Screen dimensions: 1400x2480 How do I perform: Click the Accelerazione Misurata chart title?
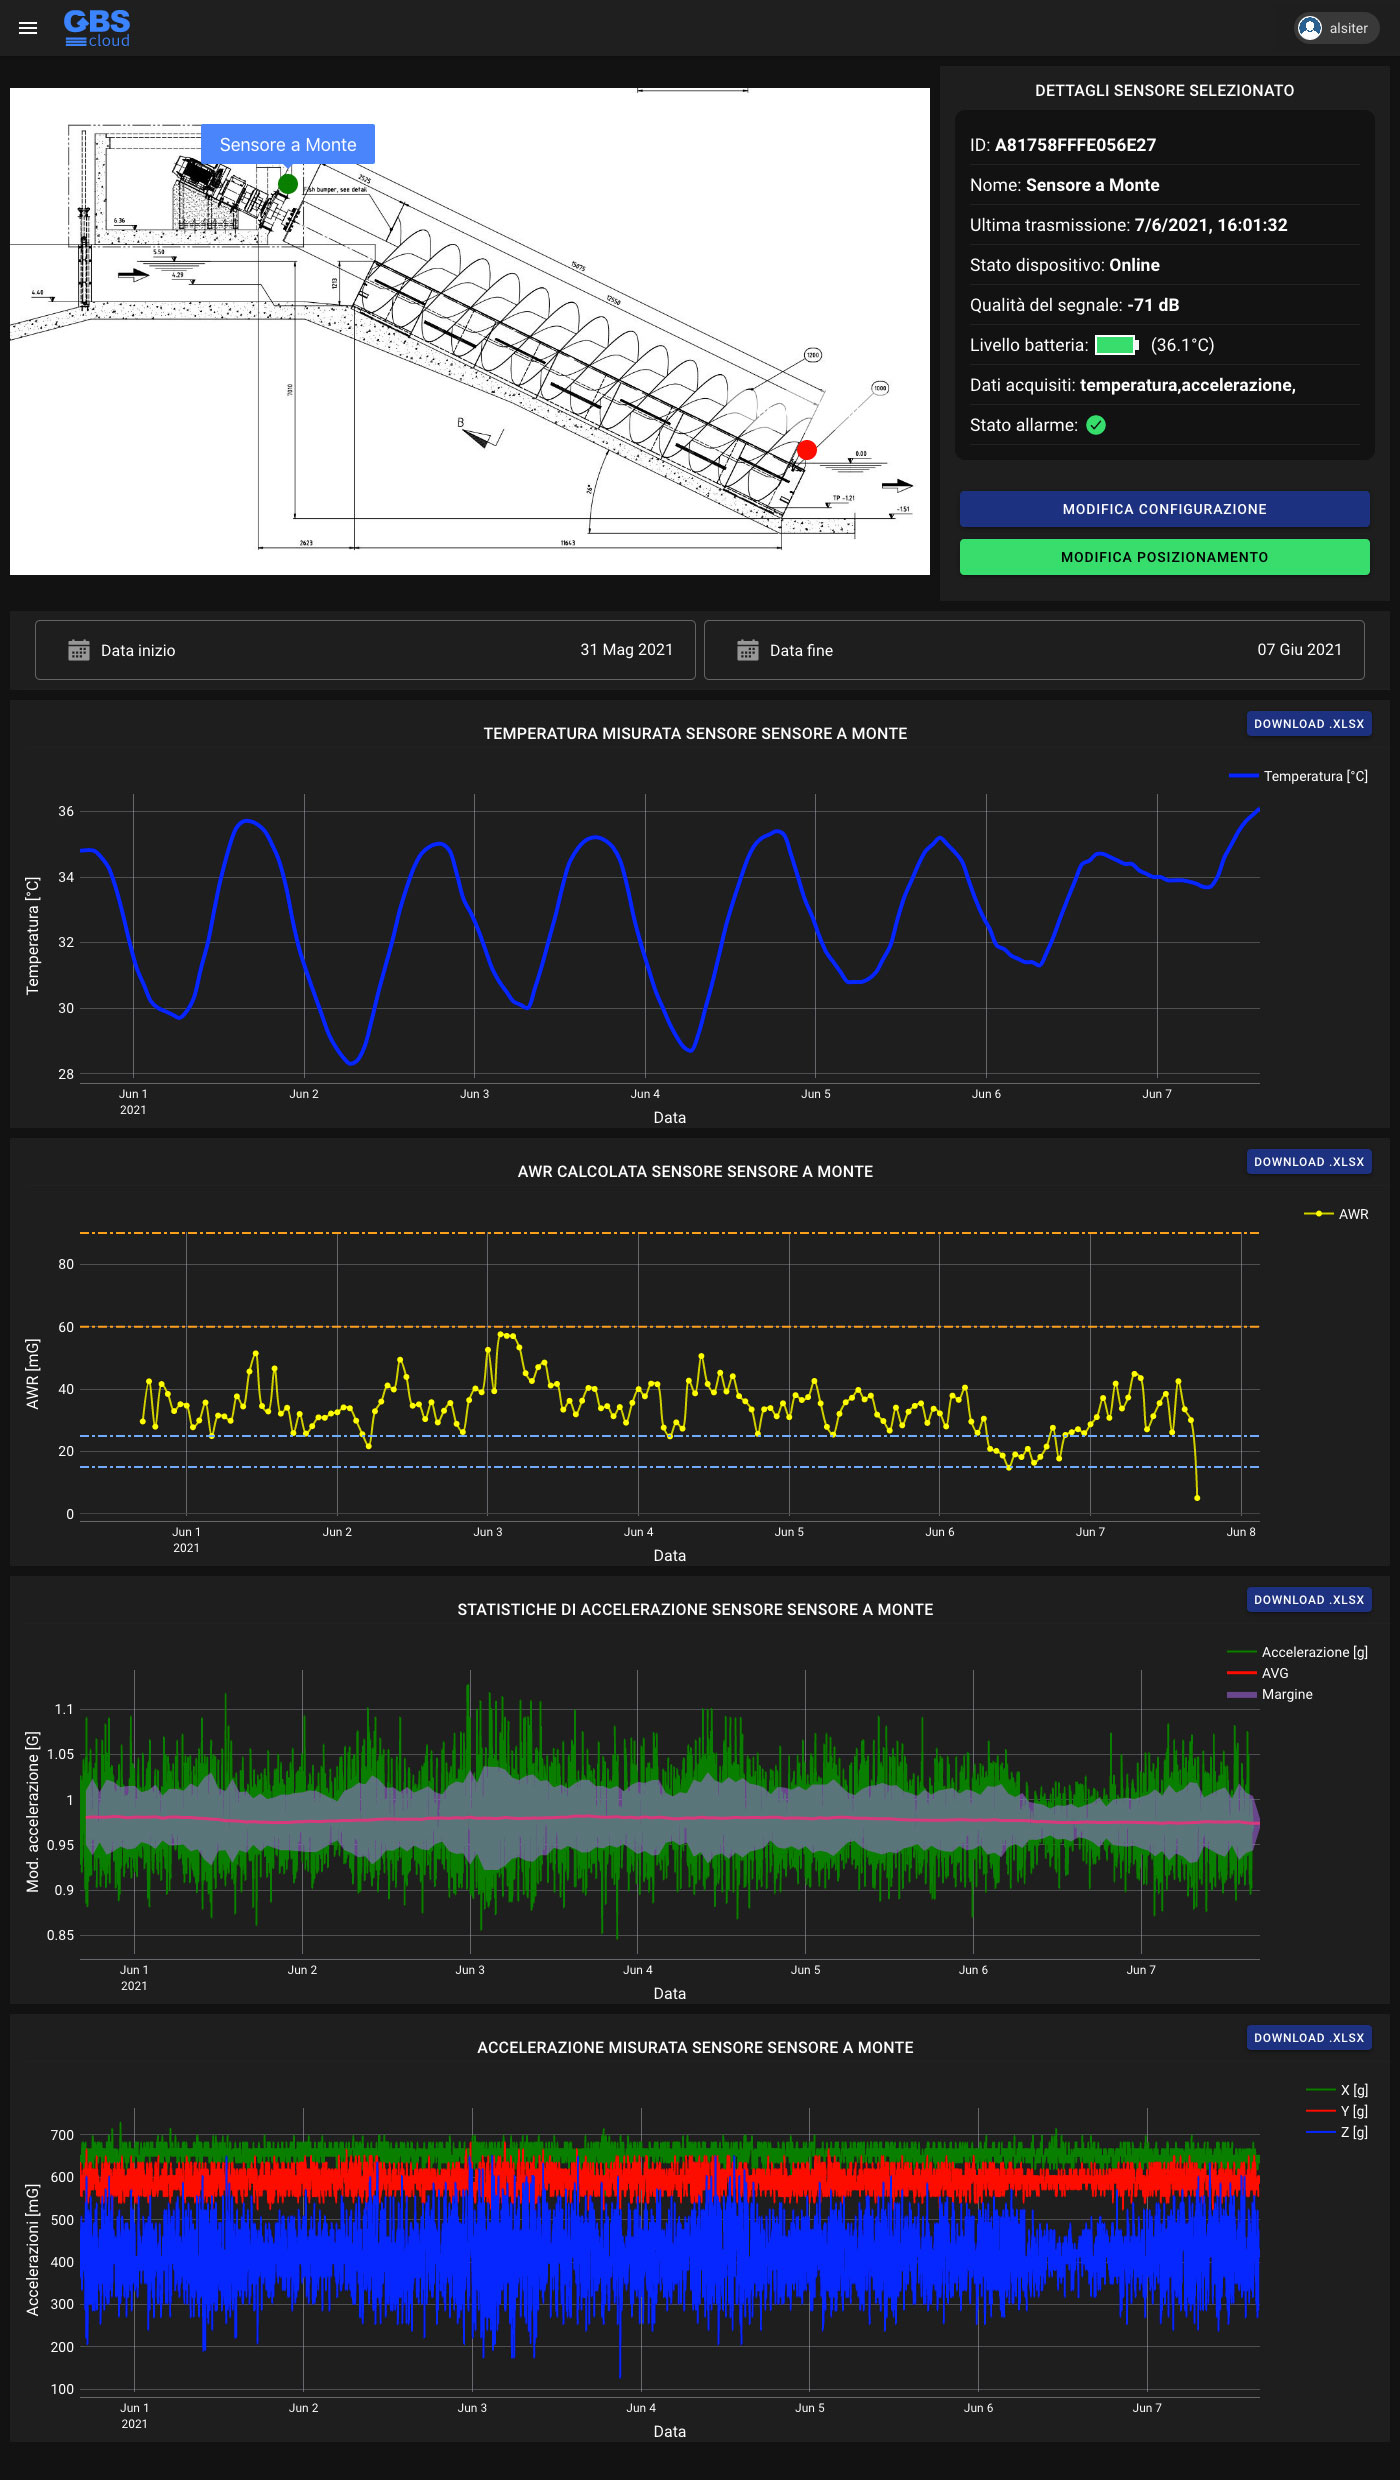695,2047
